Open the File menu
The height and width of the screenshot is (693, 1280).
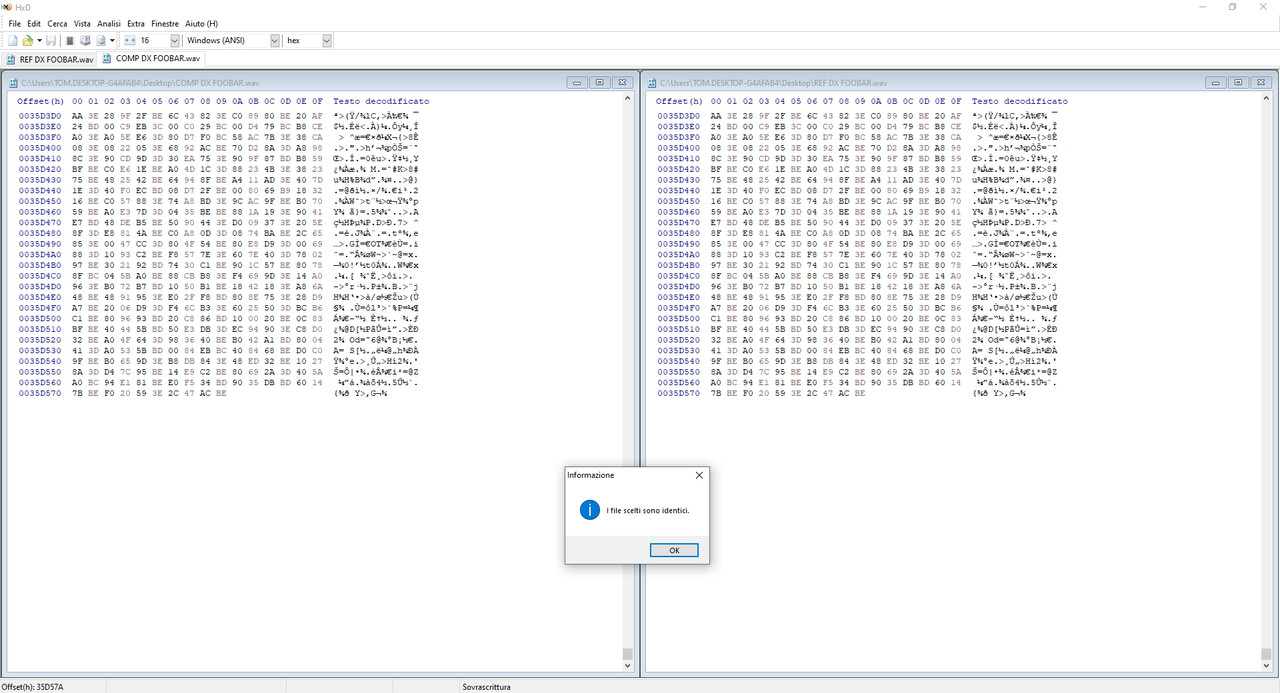click(14, 23)
